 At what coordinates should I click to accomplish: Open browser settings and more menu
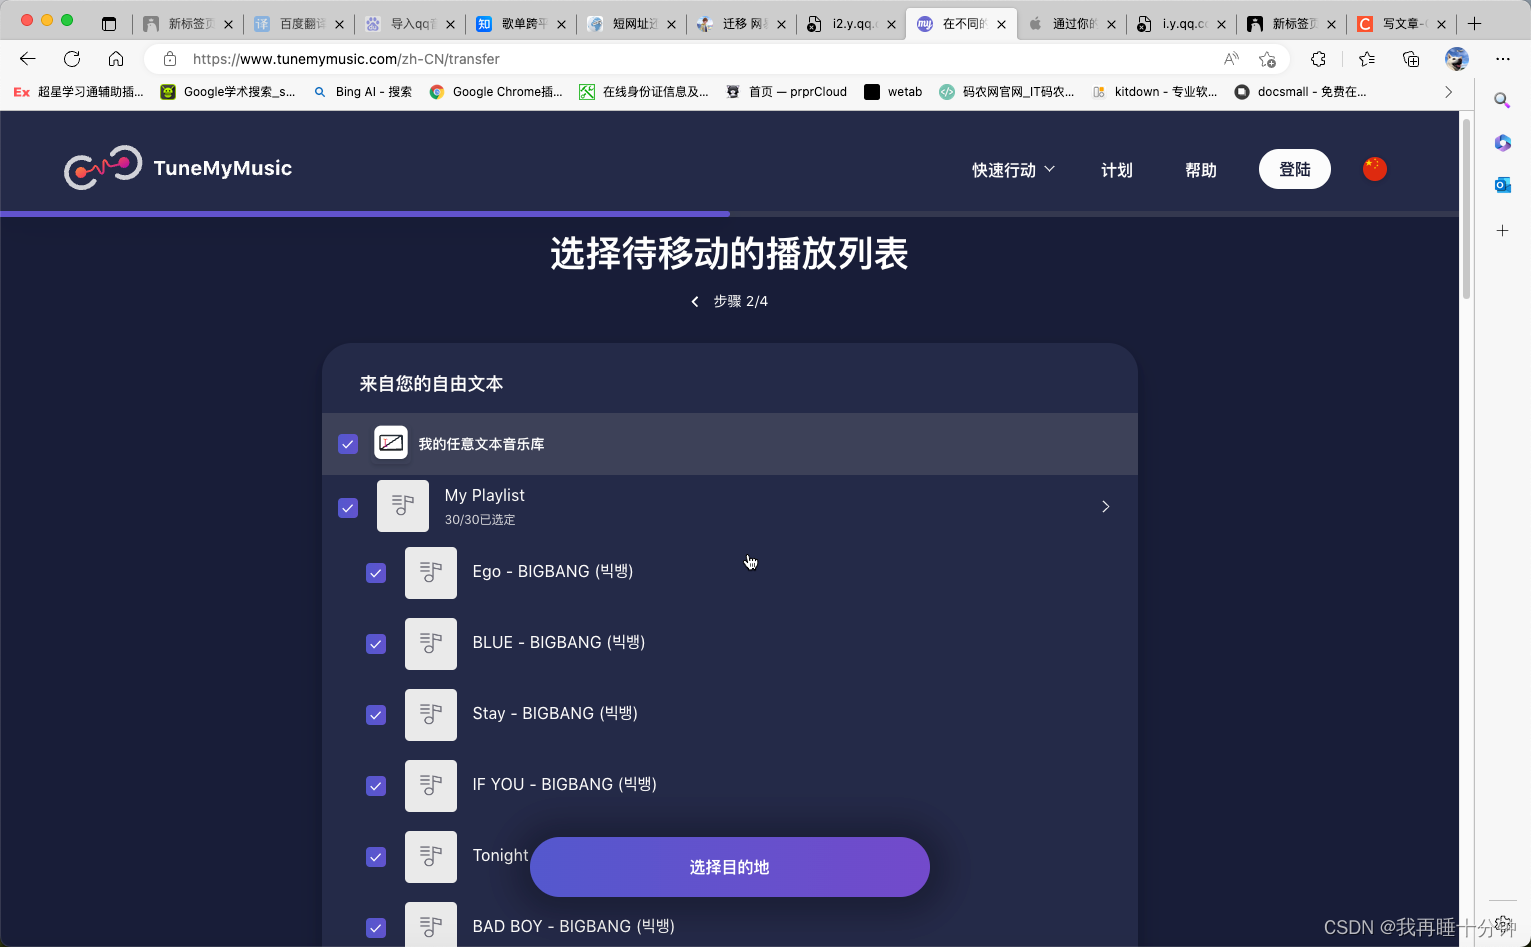(1503, 59)
